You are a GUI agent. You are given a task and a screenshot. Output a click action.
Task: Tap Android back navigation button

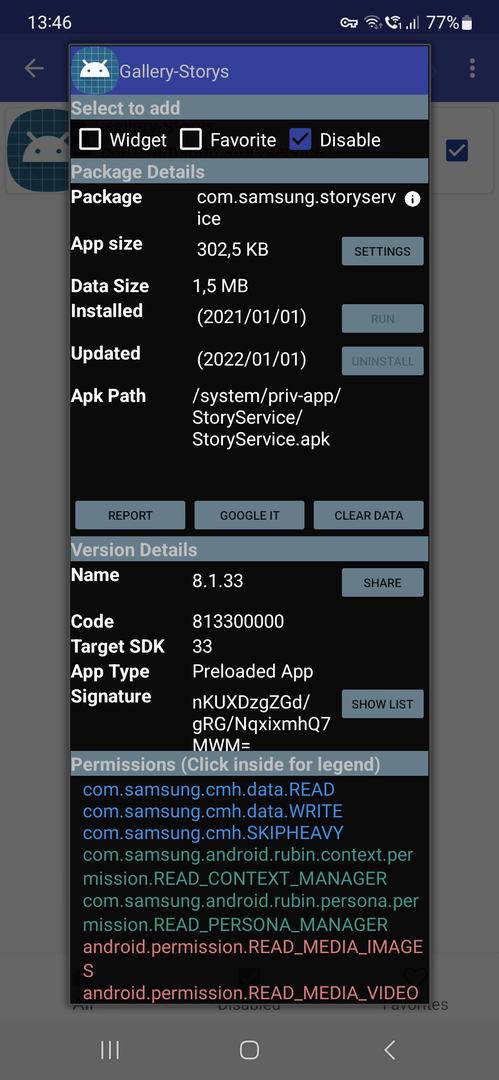[x=389, y=1050]
